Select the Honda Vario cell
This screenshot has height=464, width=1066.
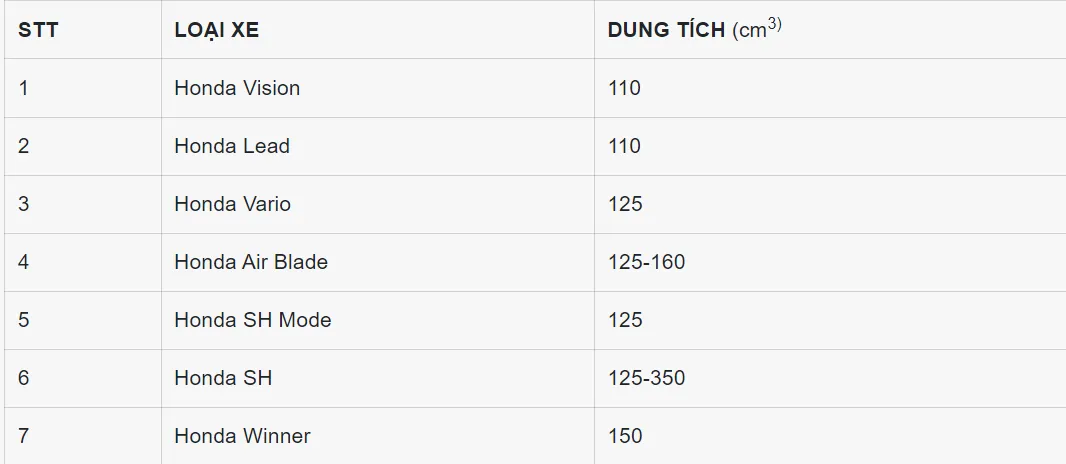point(232,204)
